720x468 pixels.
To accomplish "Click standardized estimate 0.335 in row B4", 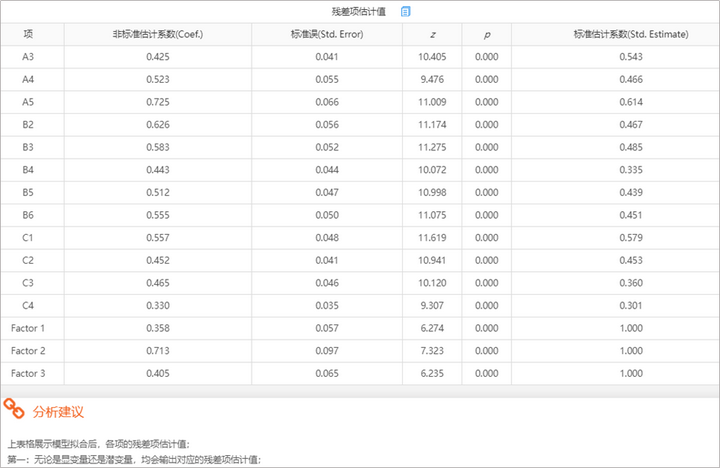I will (631, 169).
